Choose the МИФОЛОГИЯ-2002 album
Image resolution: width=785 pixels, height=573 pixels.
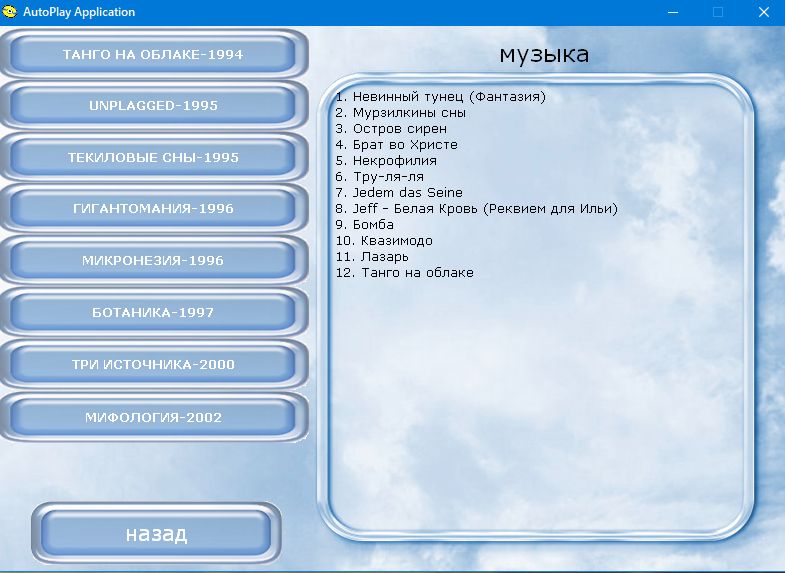click(x=153, y=417)
